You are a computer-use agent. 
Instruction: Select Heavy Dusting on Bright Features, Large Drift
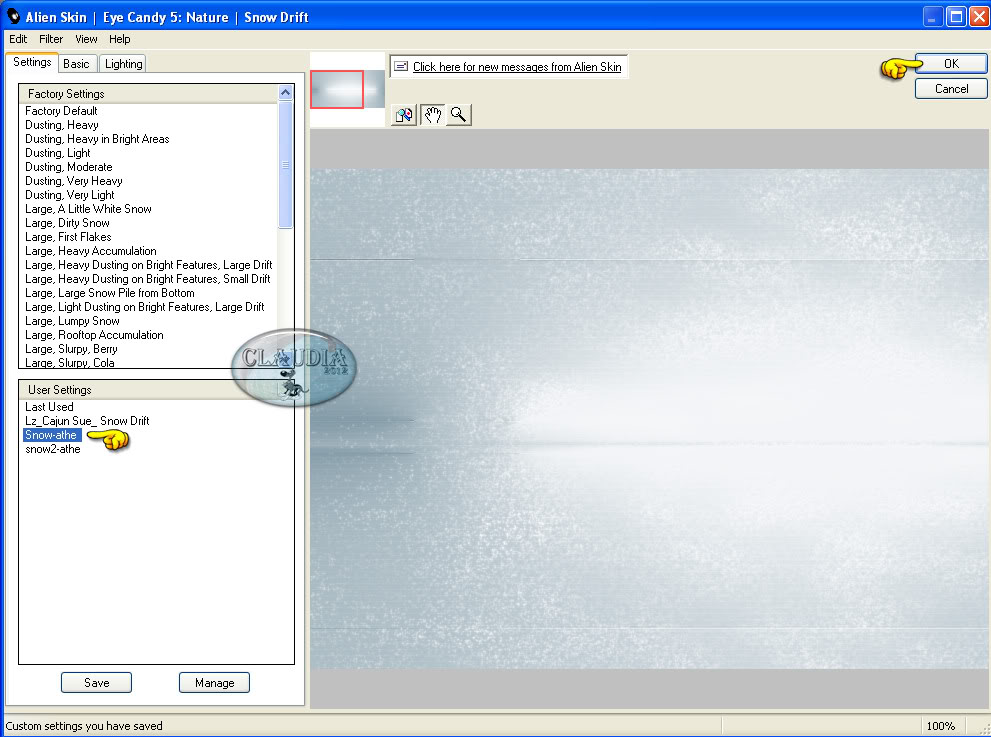149,264
